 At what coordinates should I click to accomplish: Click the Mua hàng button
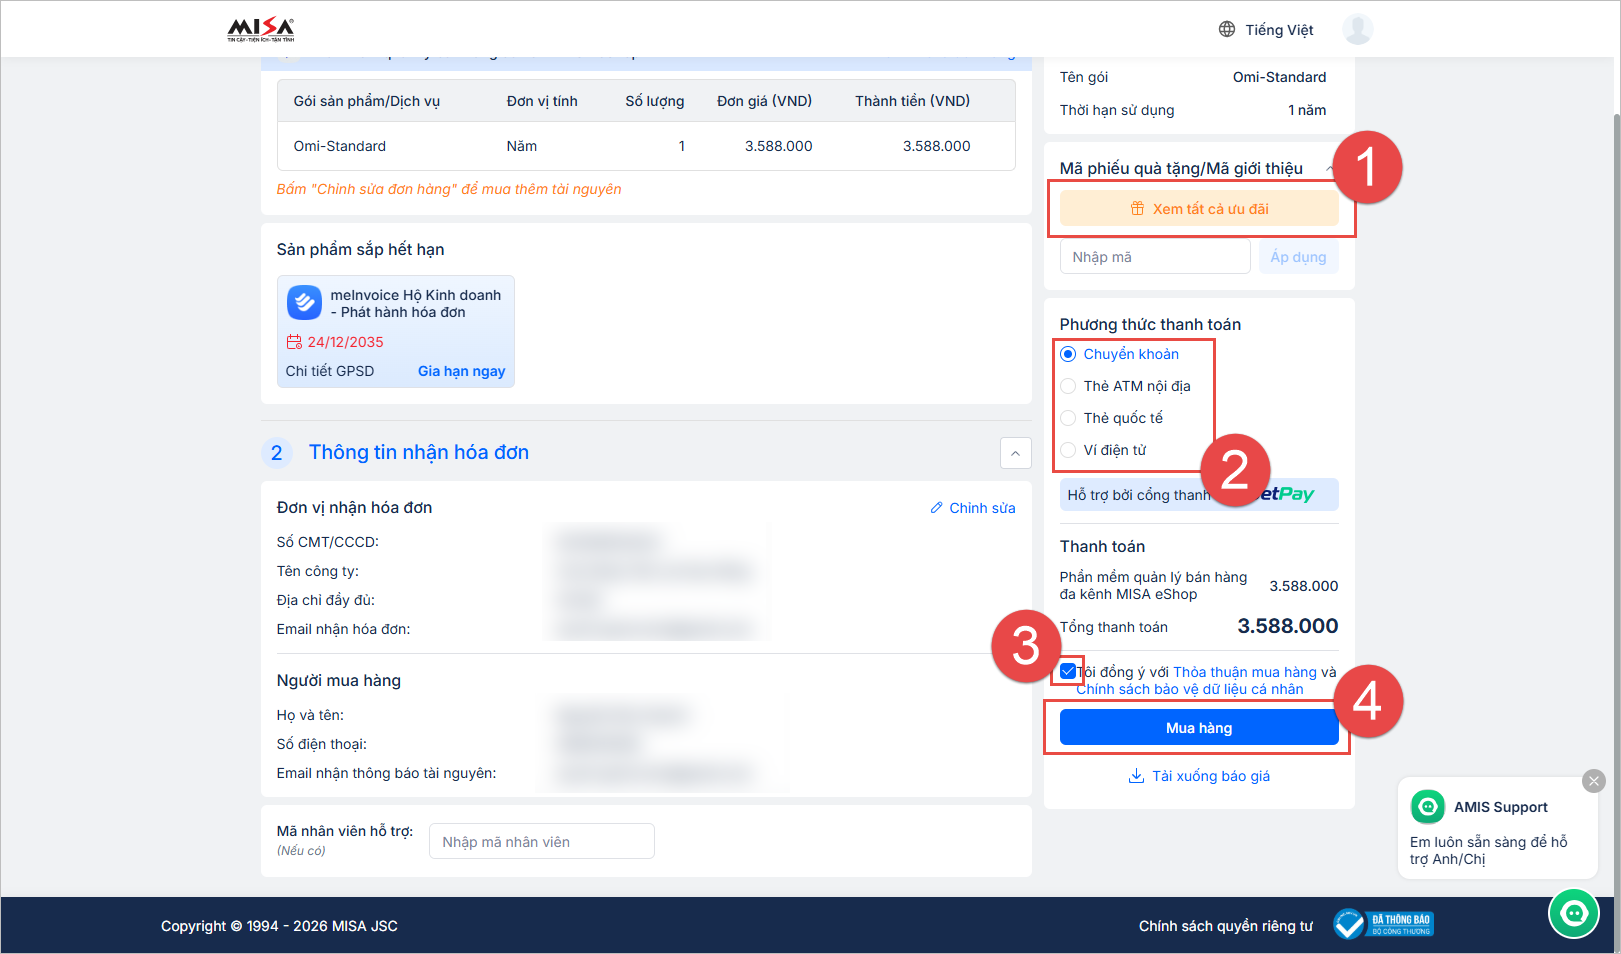[x=1199, y=728]
